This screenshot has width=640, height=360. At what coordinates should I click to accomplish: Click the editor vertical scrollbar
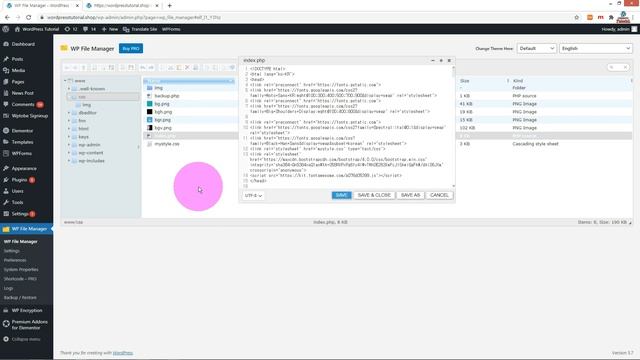[453, 127]
